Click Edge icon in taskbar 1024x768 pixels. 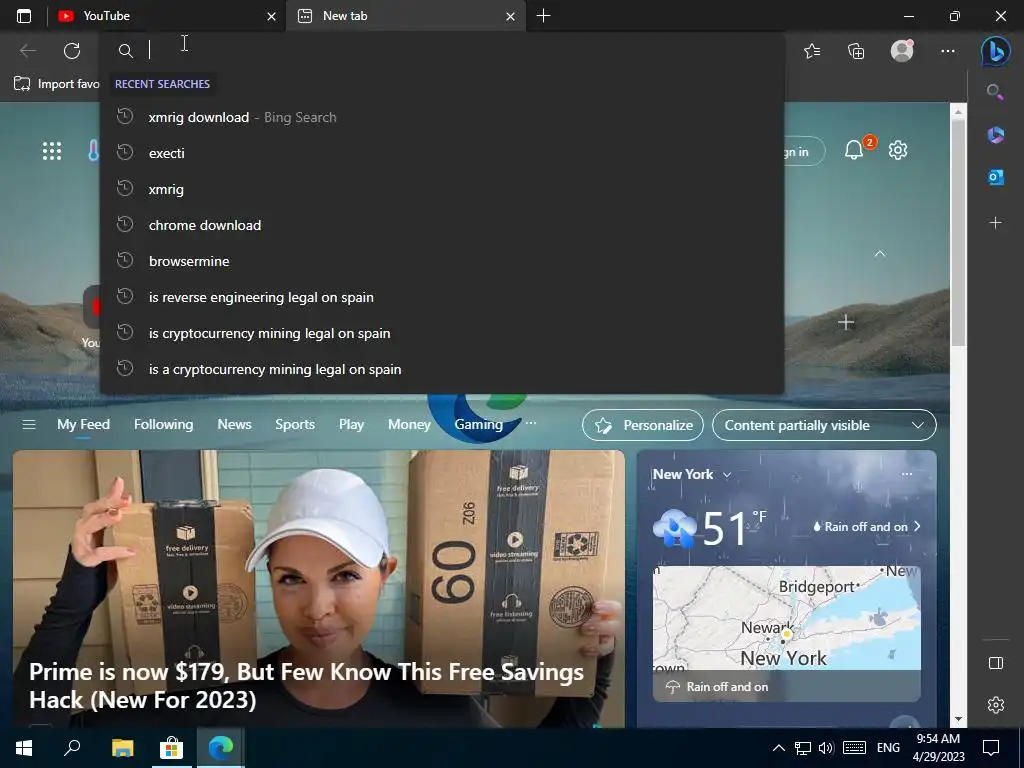click(x=221, y=748)
